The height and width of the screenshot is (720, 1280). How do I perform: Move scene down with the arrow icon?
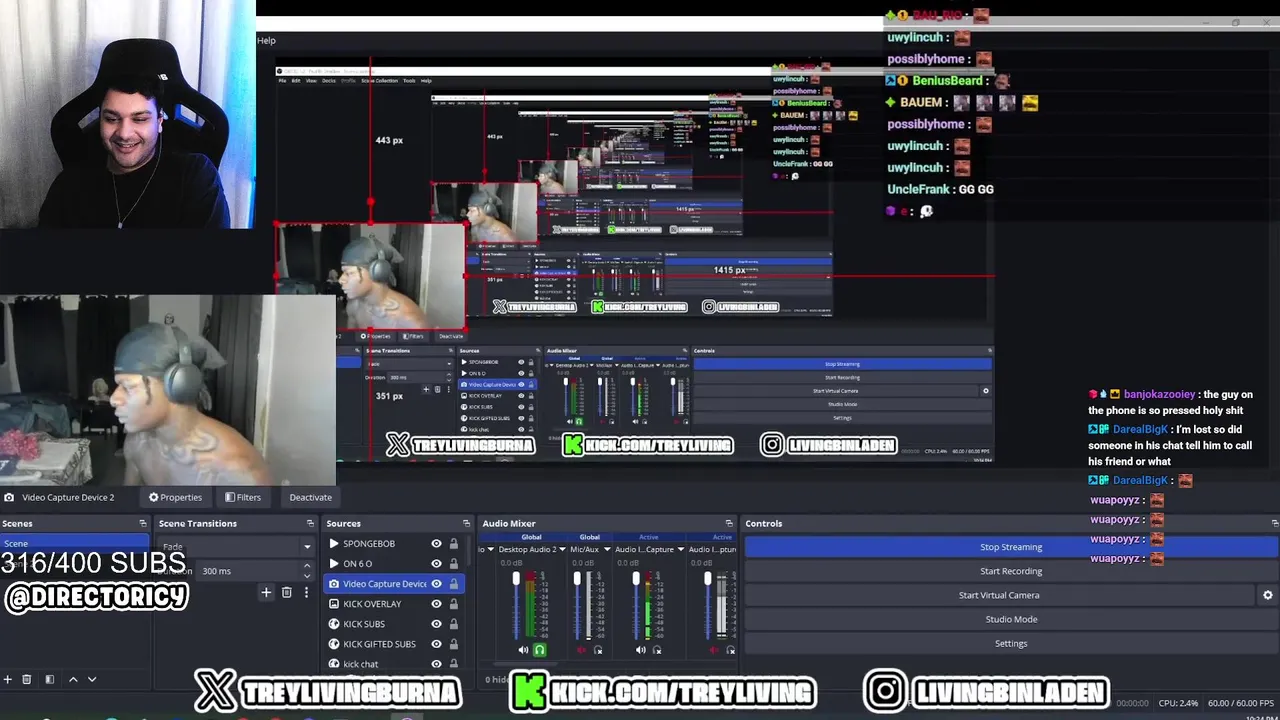[x=92, y=679]
